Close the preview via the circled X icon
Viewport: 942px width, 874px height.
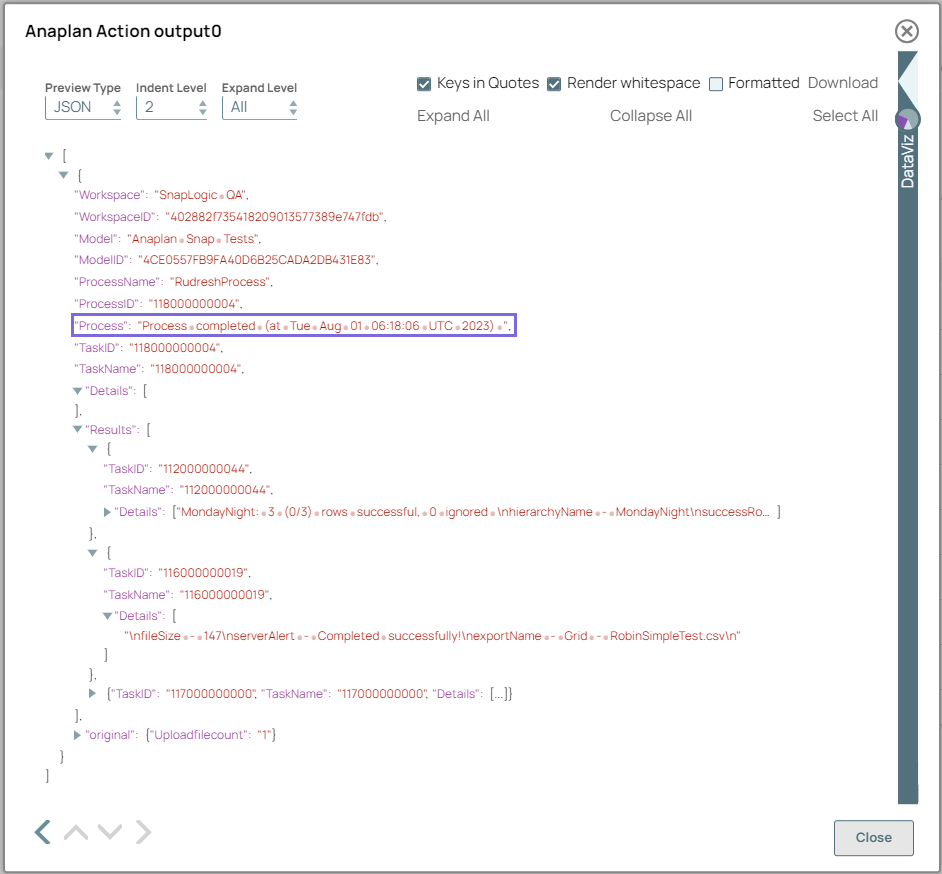click(906, 31)
